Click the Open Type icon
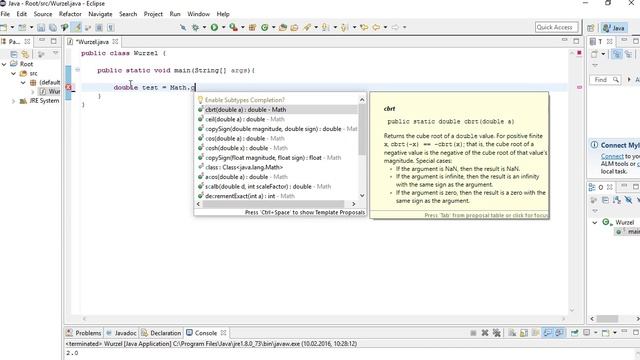 [283, 27]
